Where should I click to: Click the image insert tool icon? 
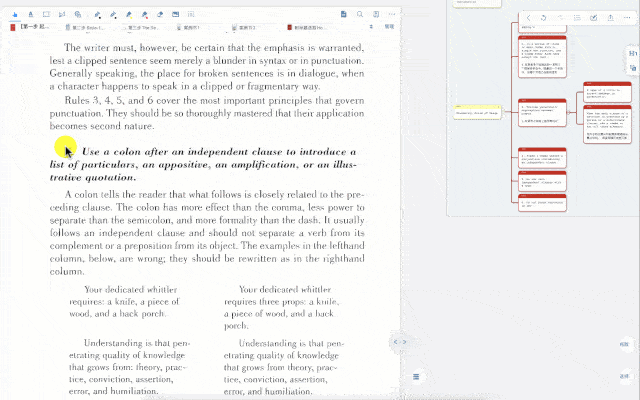click(x=176, y=15)
